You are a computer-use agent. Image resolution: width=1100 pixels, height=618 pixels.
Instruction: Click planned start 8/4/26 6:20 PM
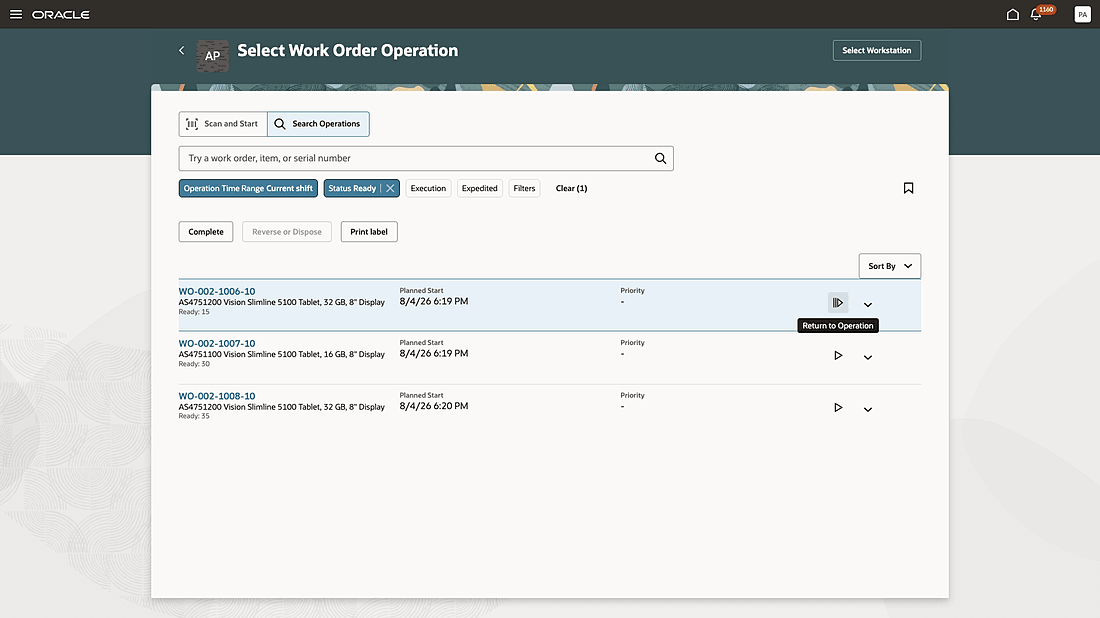(434, 406)
